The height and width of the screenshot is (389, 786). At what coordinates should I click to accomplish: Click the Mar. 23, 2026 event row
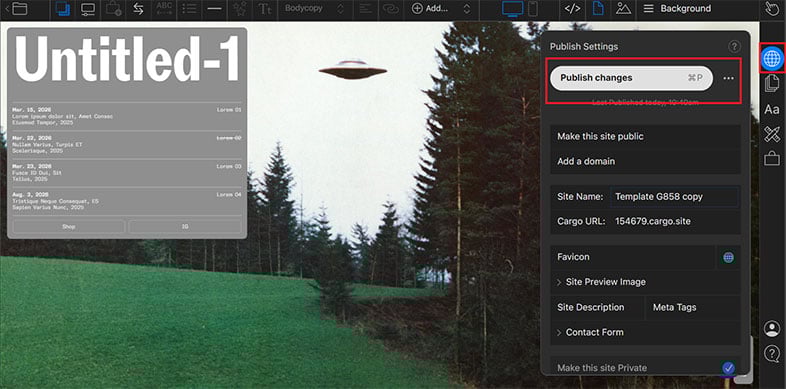127,172
